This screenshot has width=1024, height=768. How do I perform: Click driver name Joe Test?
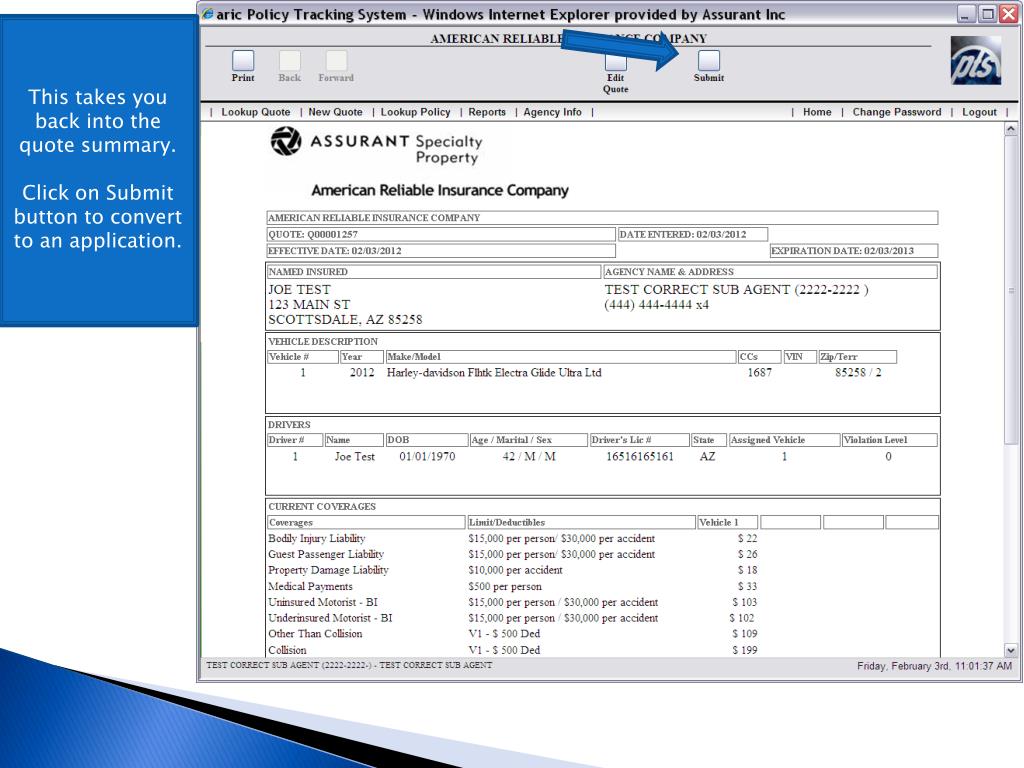[355, 456]
